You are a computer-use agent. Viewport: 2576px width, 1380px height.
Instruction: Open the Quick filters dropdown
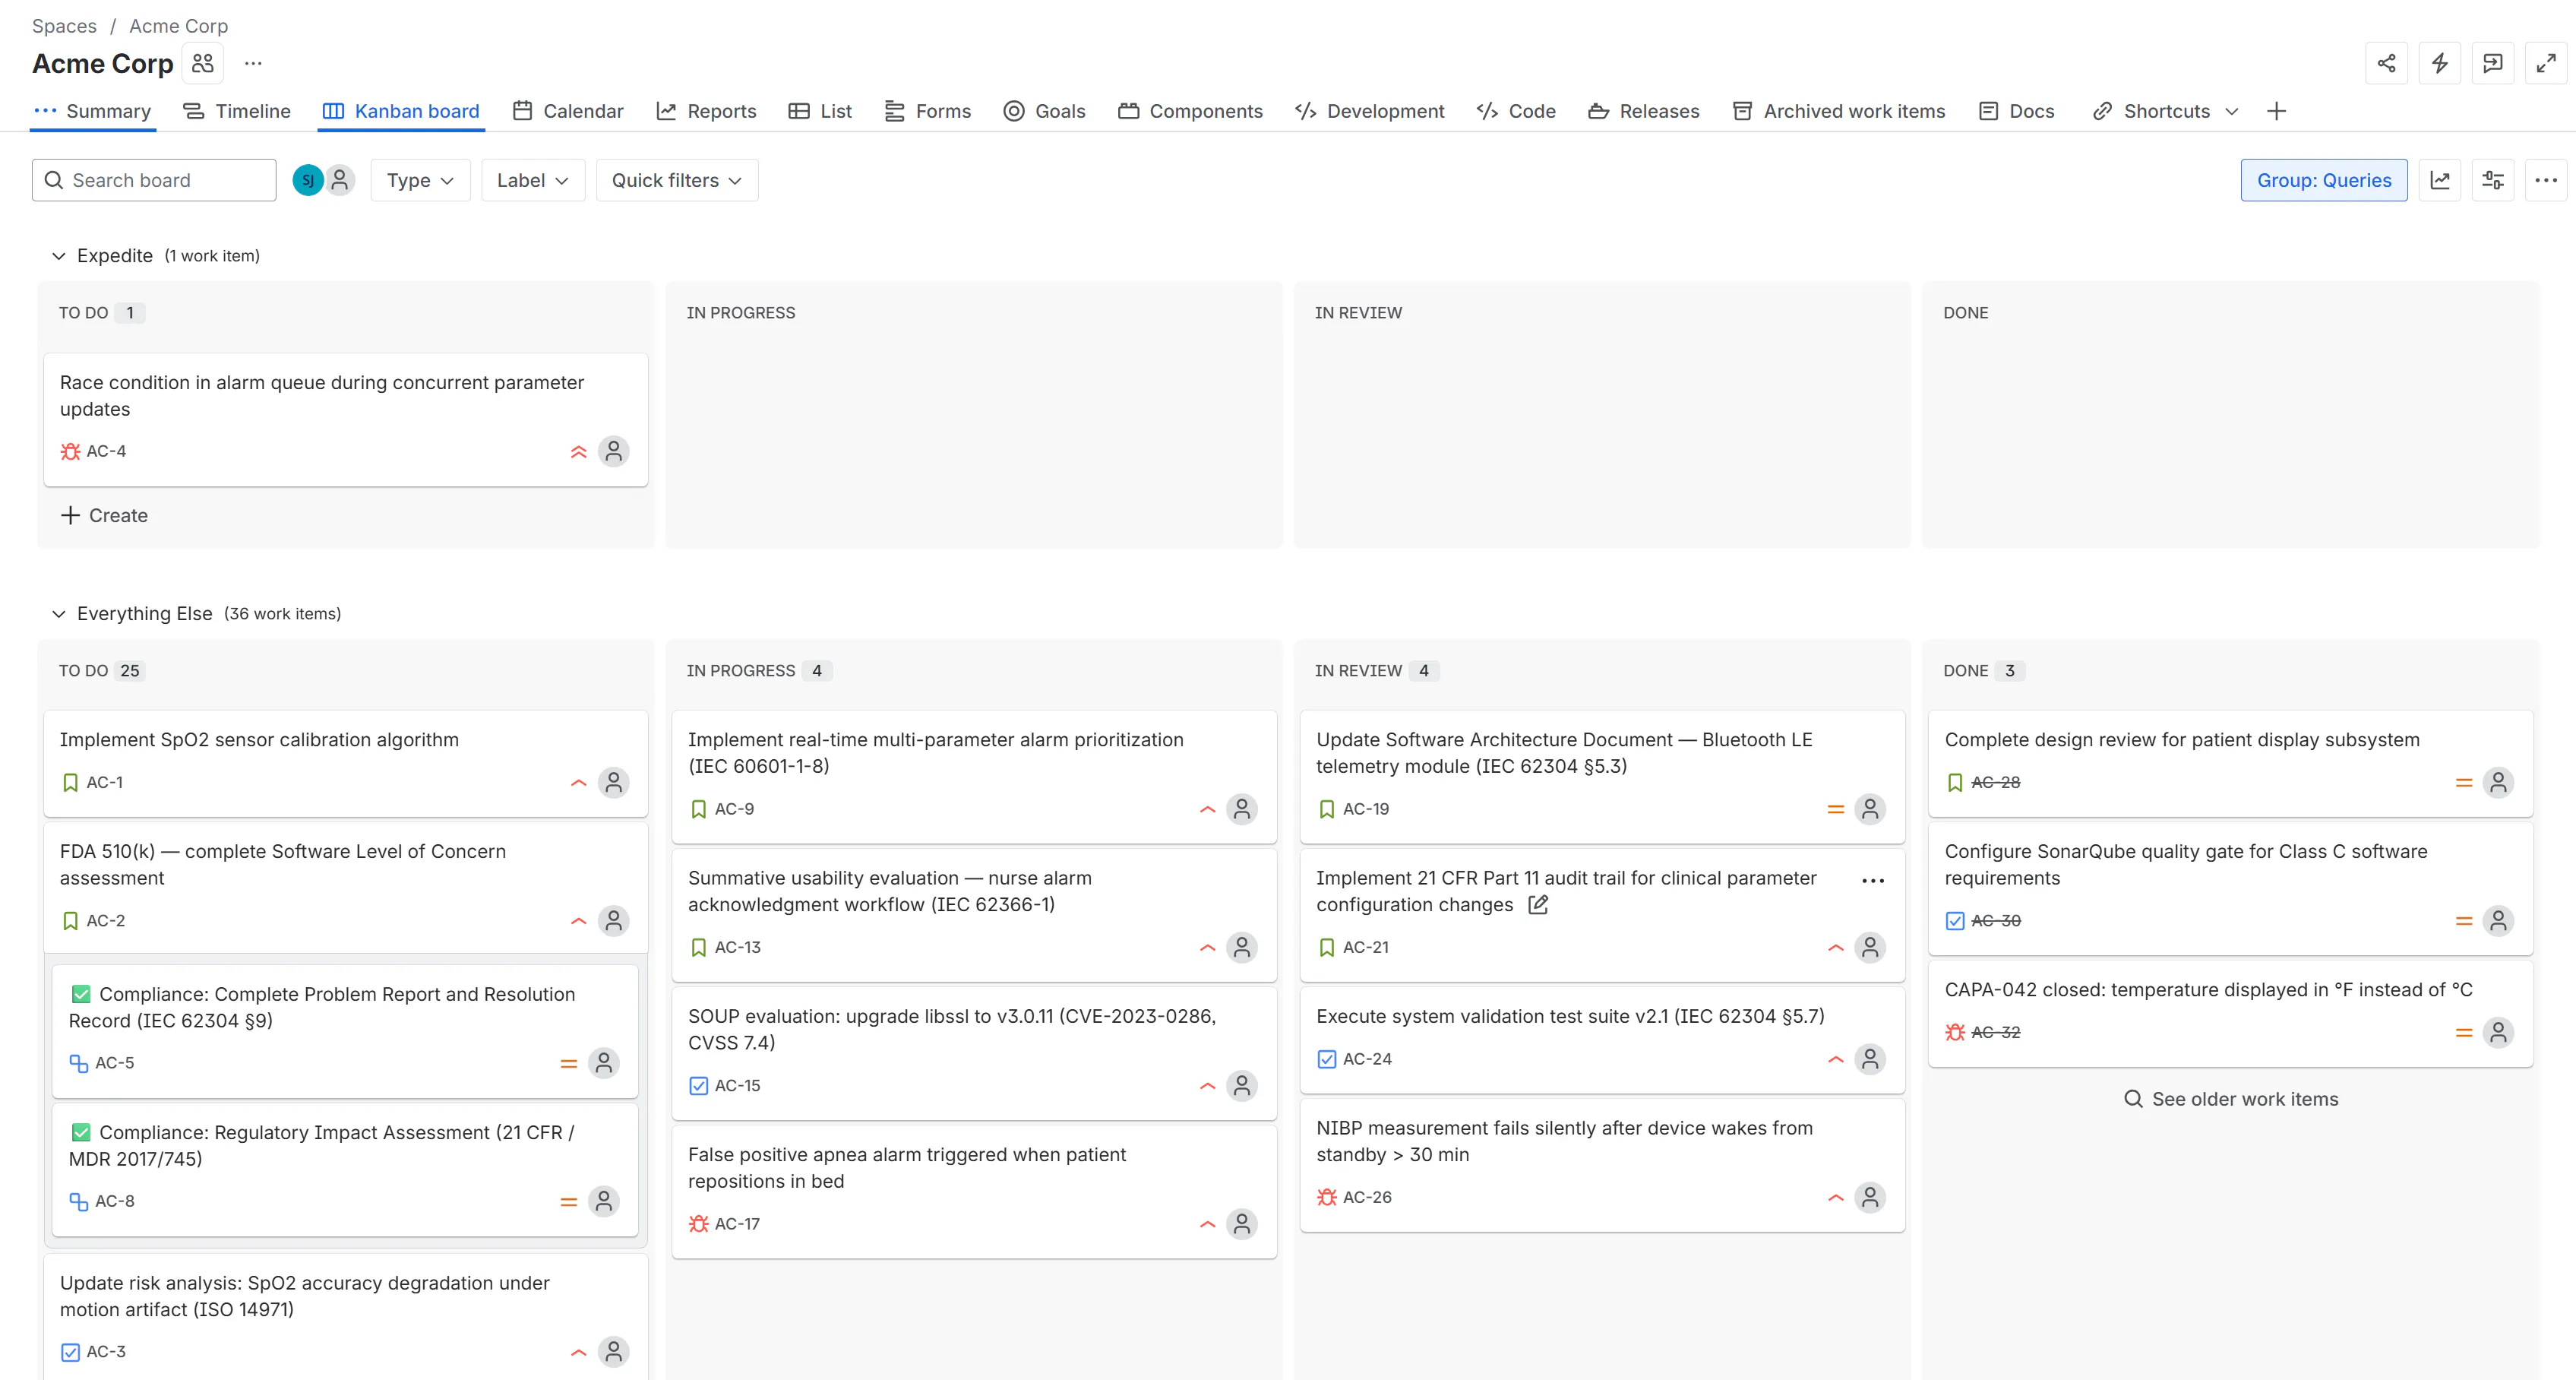click(677, 180)
